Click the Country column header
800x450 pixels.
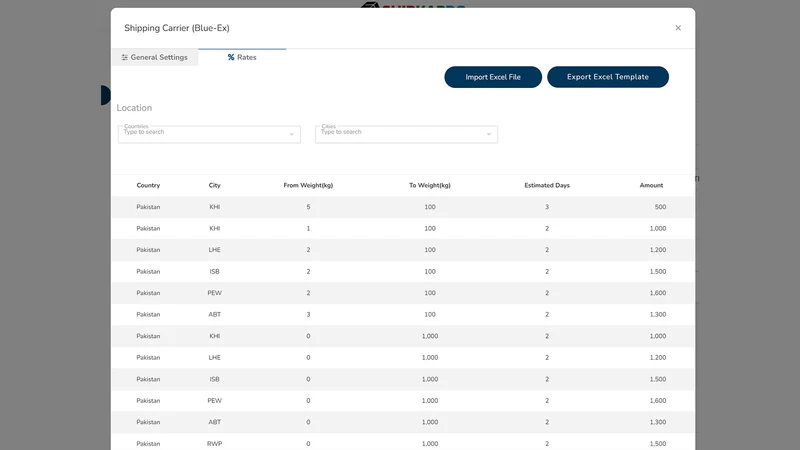point(148,185)
